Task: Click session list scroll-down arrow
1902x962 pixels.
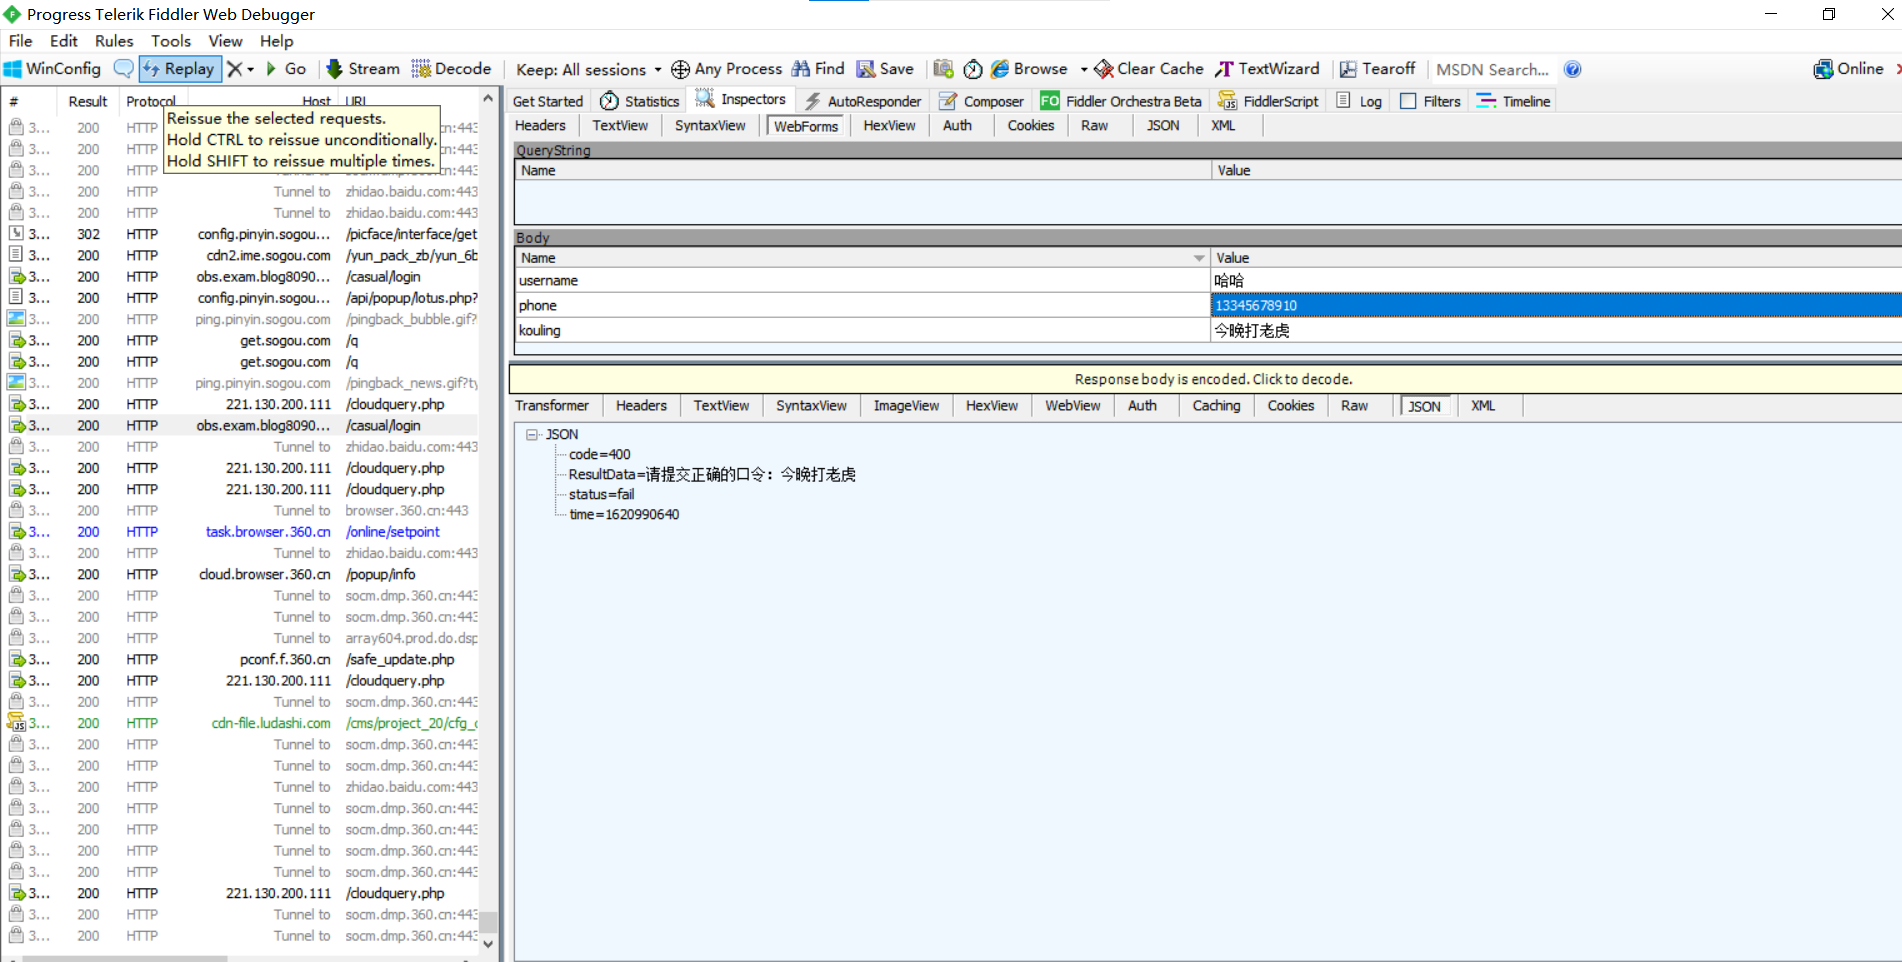Action: (488, 943)
